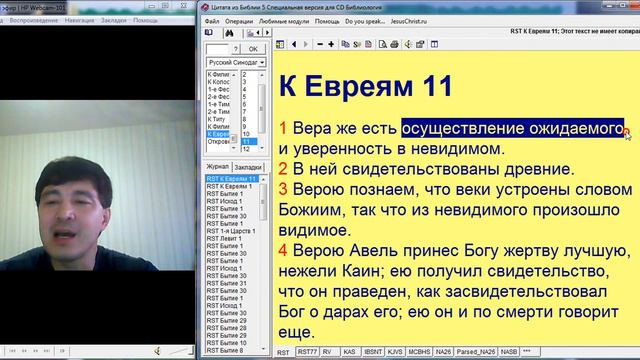
Task: Switch to the Журнал tab
Action: pyautogui.click(x=217, y=167)
